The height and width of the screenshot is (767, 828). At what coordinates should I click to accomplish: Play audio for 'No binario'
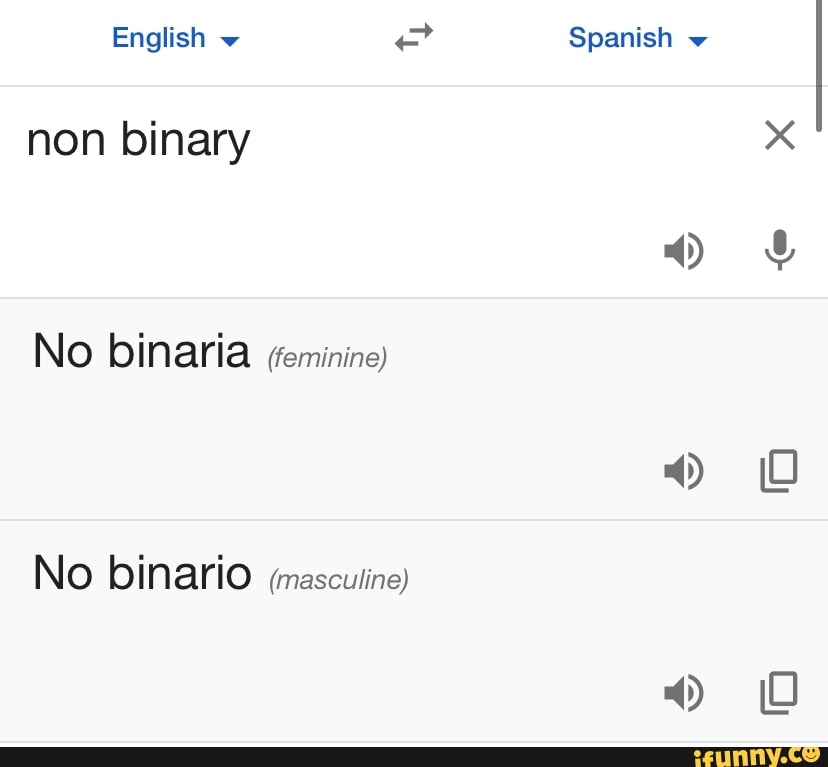pos(684,692)
